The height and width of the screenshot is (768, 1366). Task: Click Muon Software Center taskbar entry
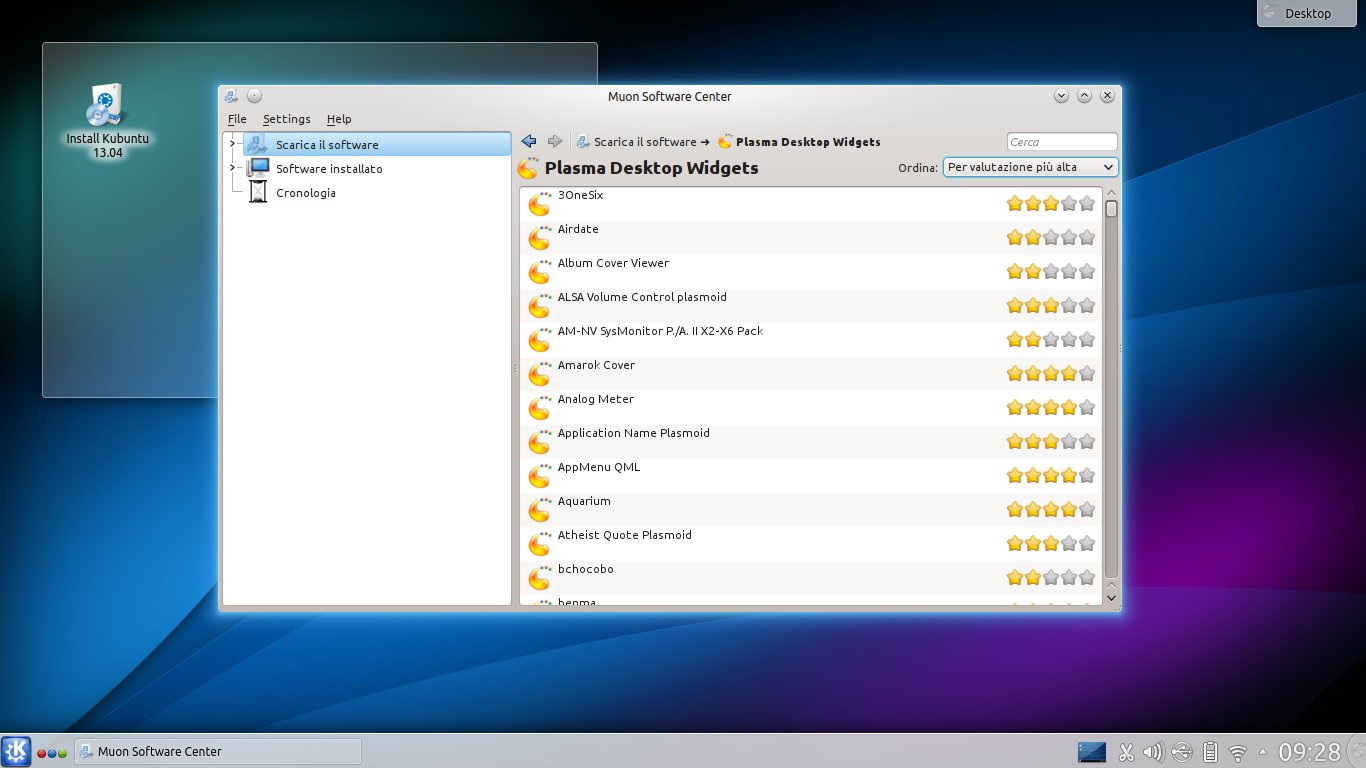tap(218, 751)
